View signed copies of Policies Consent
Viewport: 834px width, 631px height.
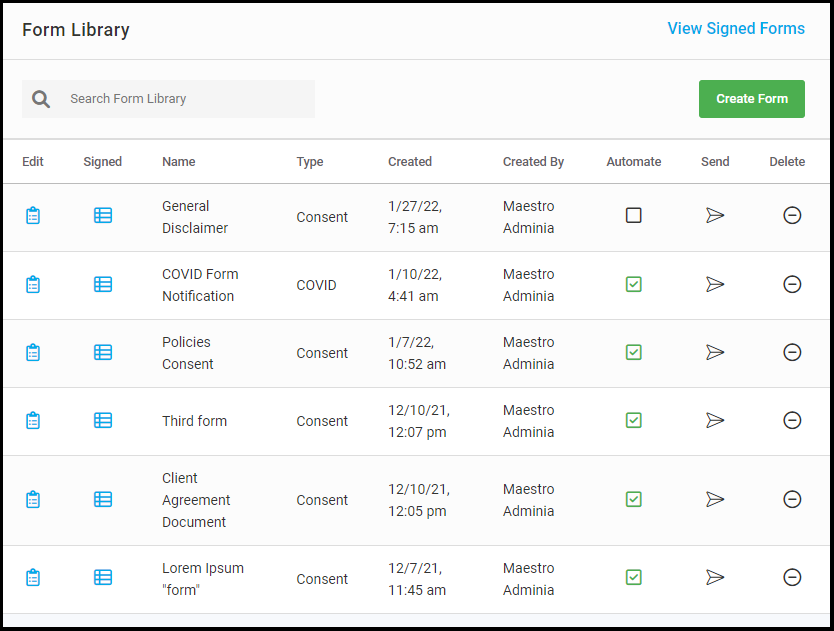tap(103, 352)
